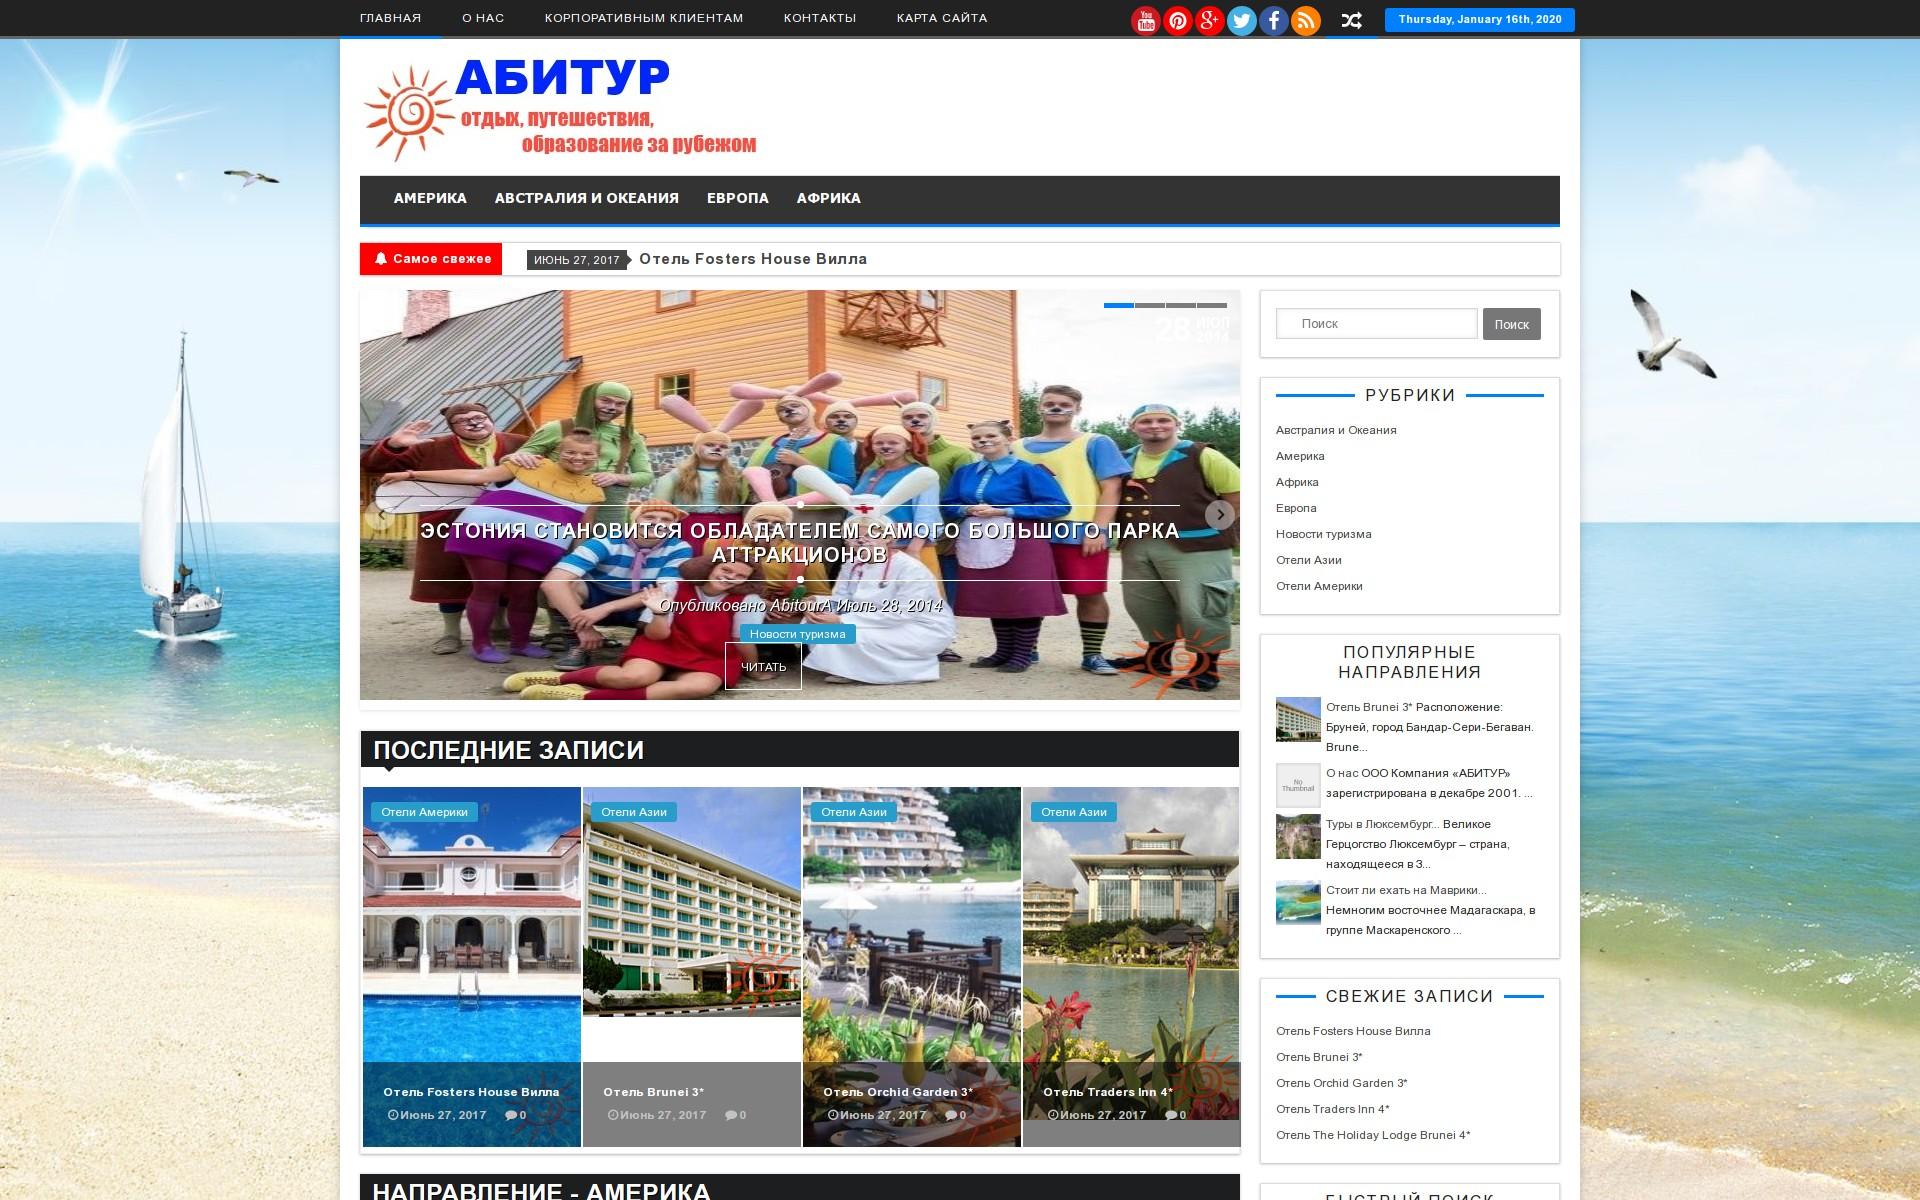Select the second slider indicator bar

pyautogui.click(x=1150, y=305)
